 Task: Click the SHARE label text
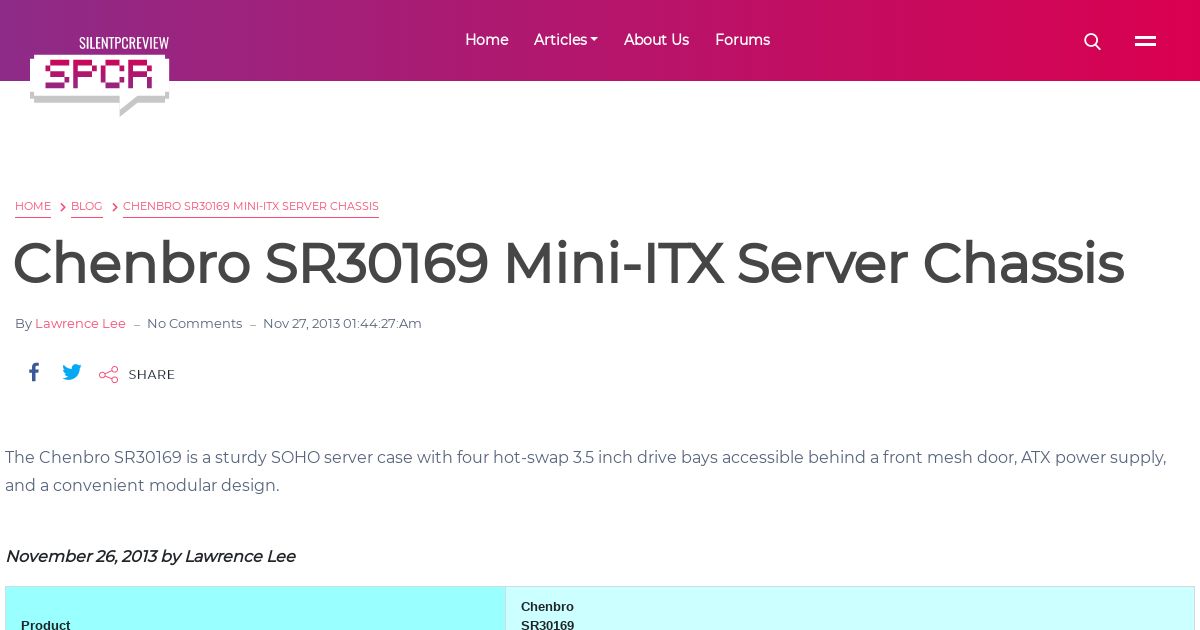point(152,375)
